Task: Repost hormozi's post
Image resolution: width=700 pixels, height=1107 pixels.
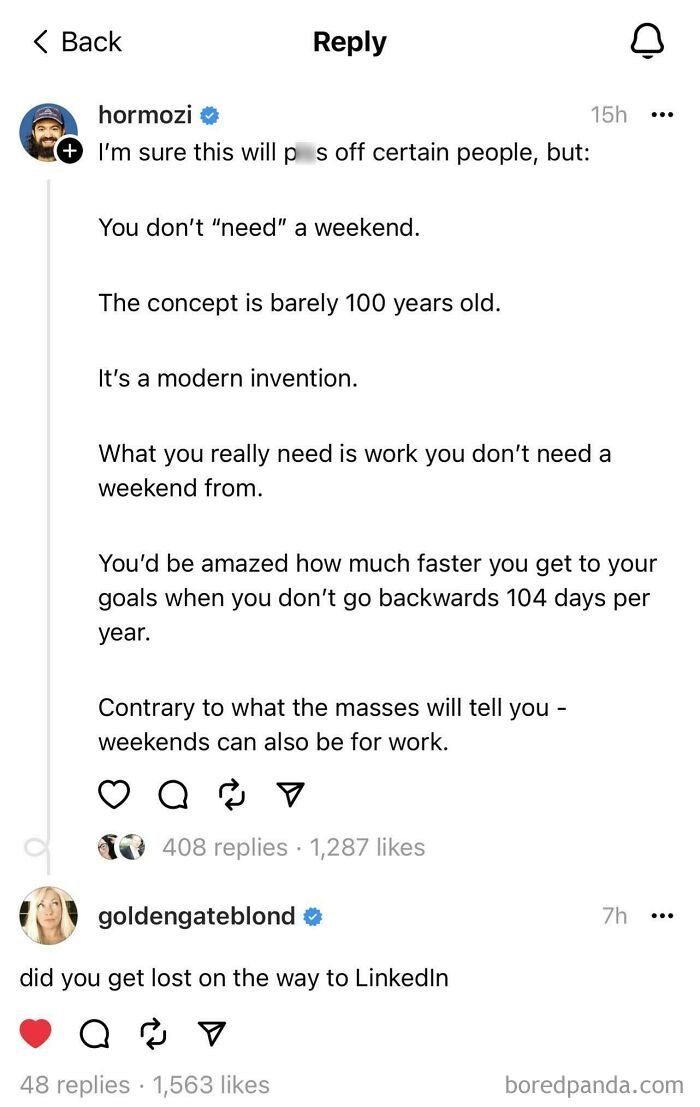Action: tap(231, 794)
